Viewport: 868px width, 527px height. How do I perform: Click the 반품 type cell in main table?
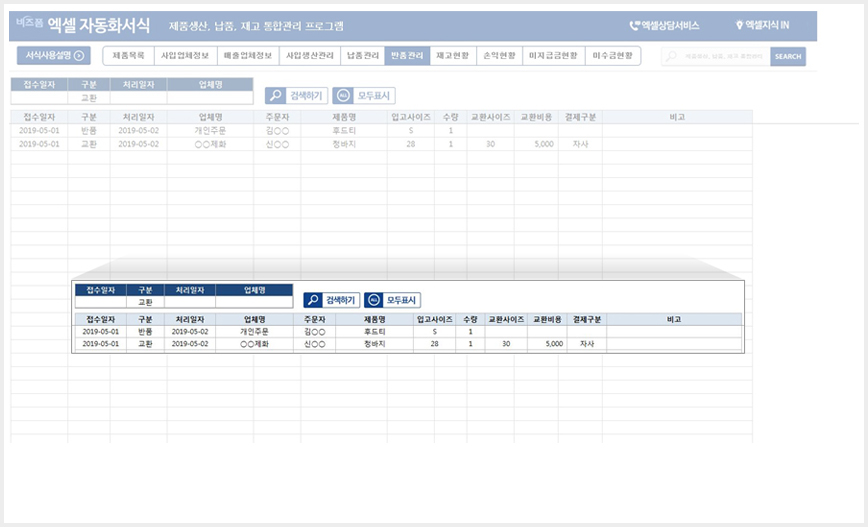(89, 131)
